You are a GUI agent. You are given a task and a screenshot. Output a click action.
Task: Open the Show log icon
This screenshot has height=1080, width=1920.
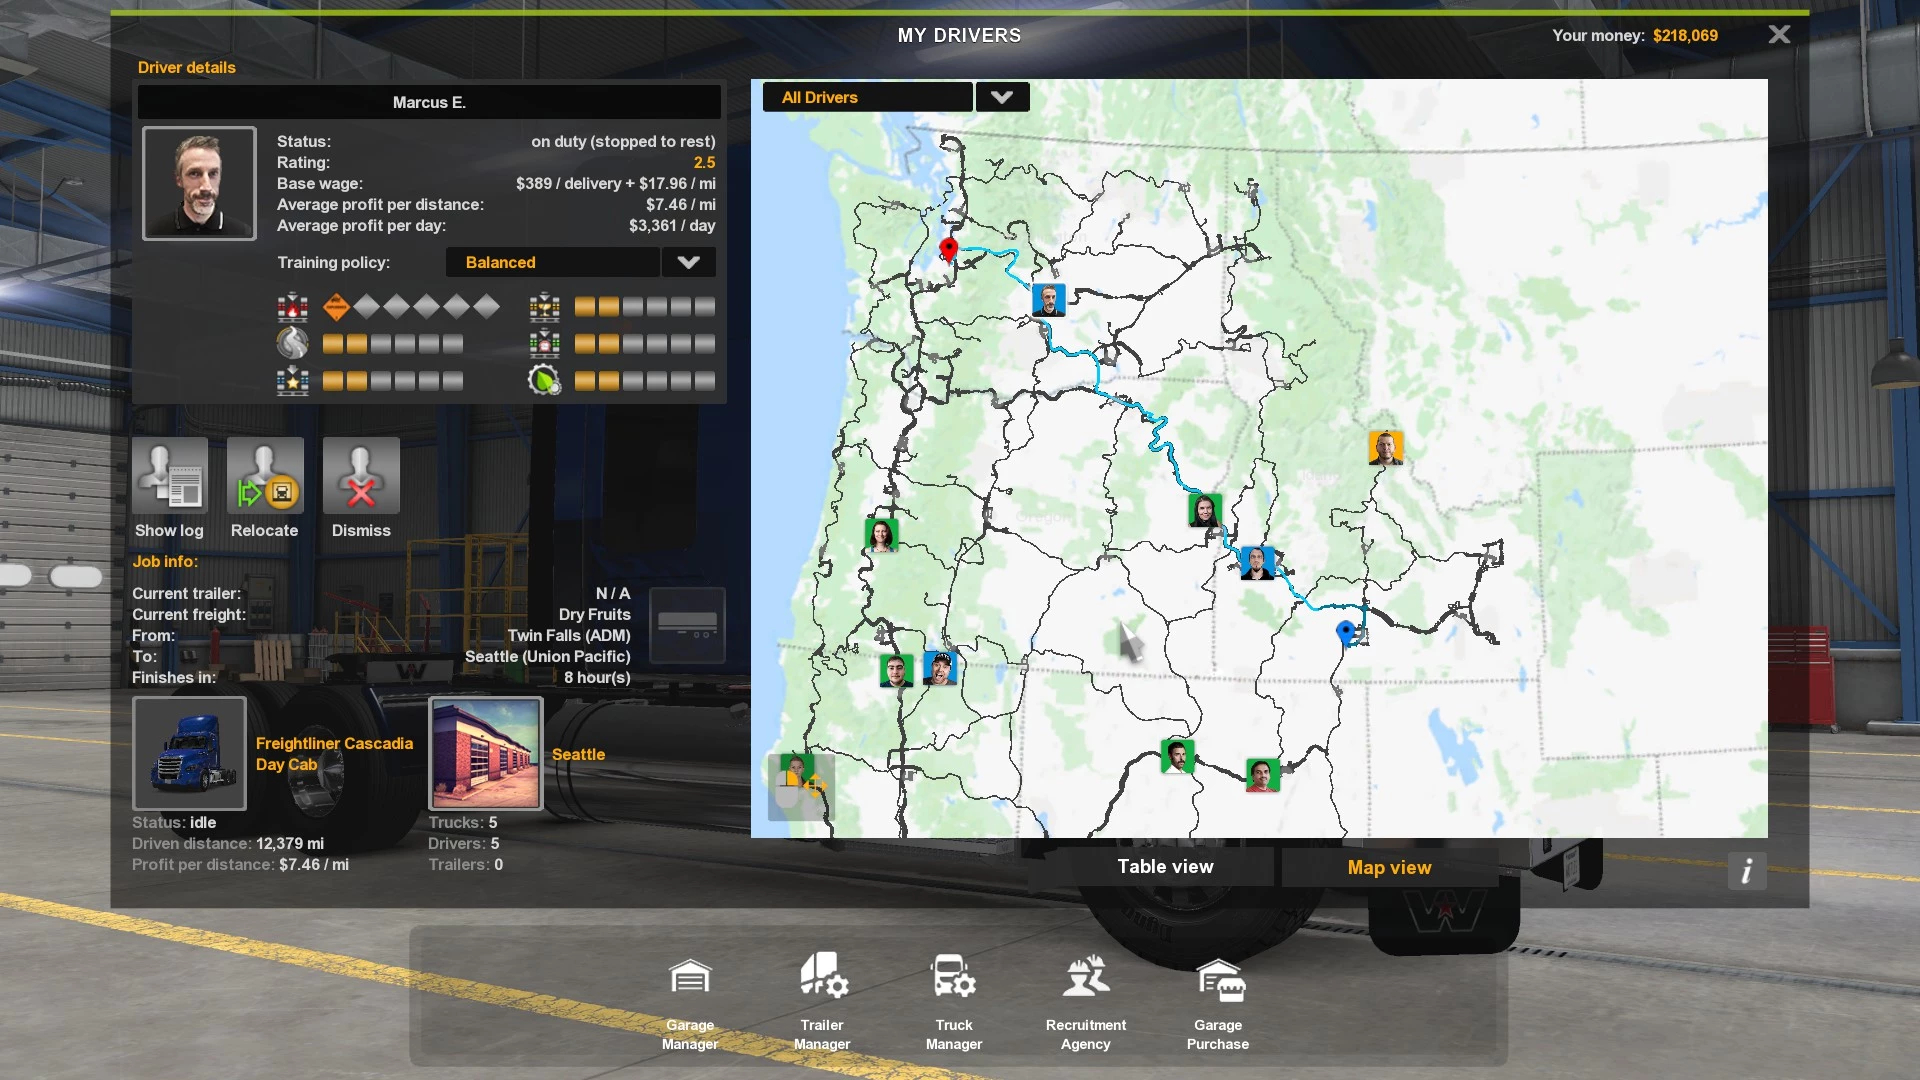(x=170, y=476)
